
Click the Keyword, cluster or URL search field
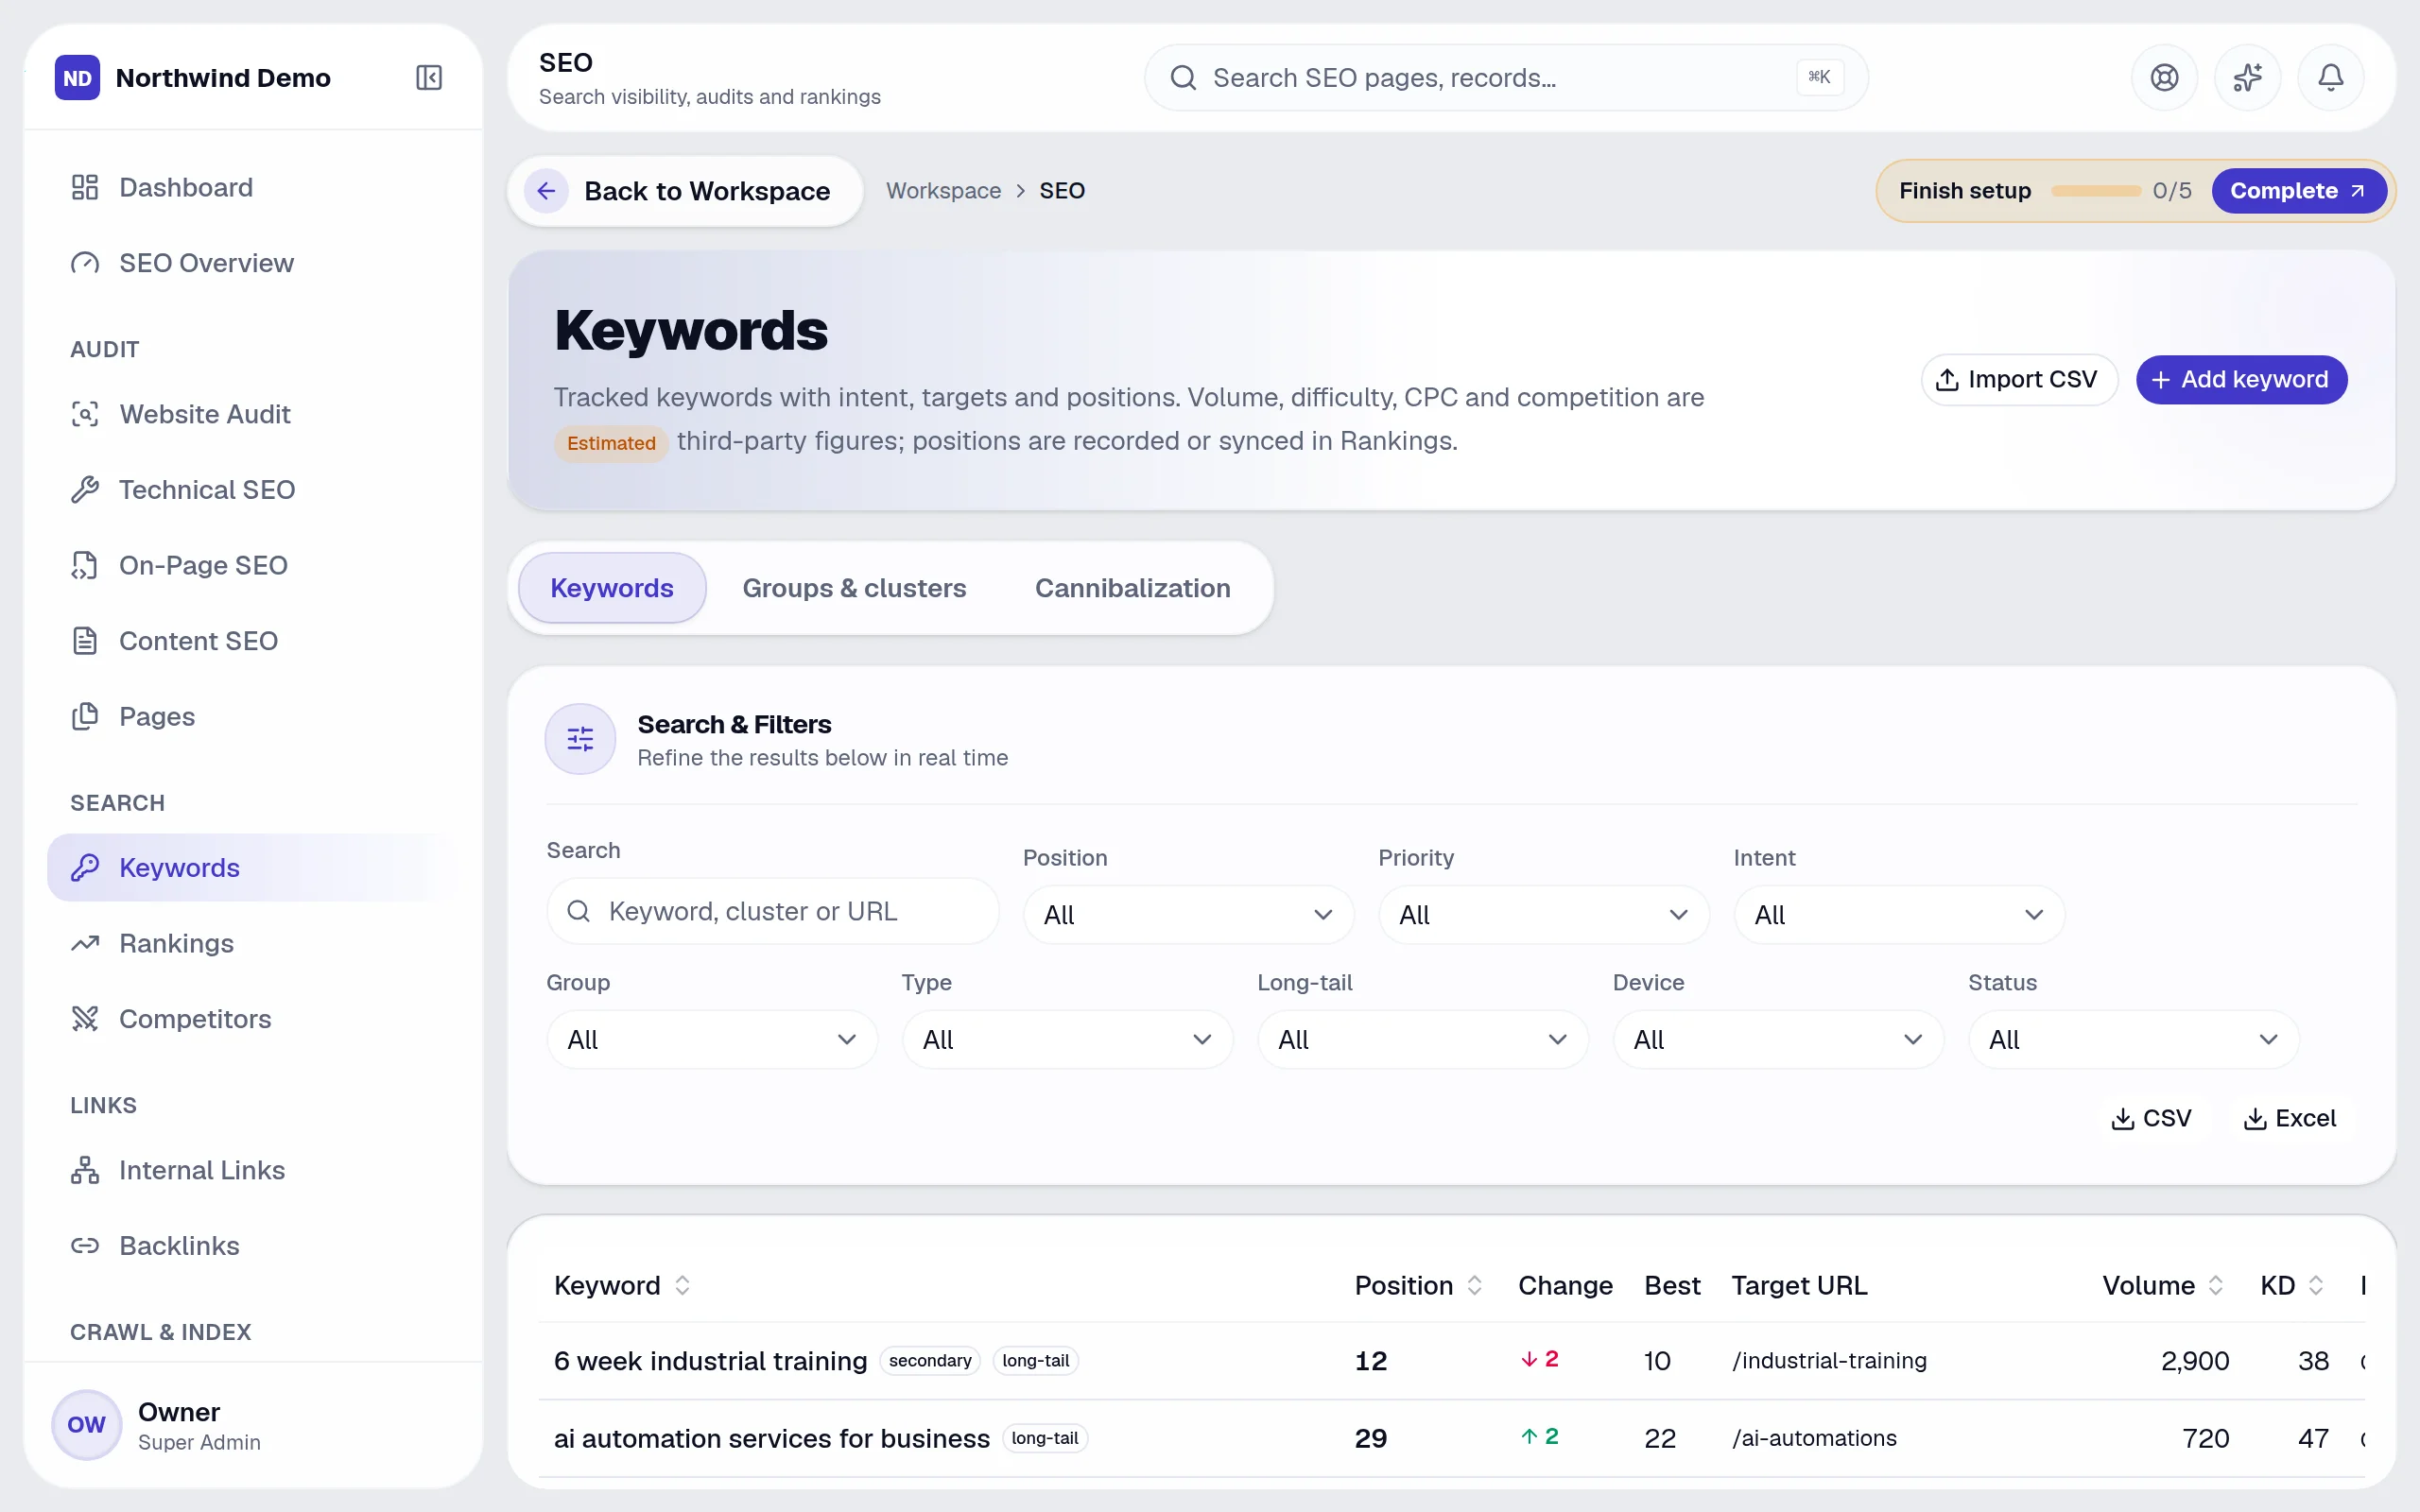click(x=773, y=911)
